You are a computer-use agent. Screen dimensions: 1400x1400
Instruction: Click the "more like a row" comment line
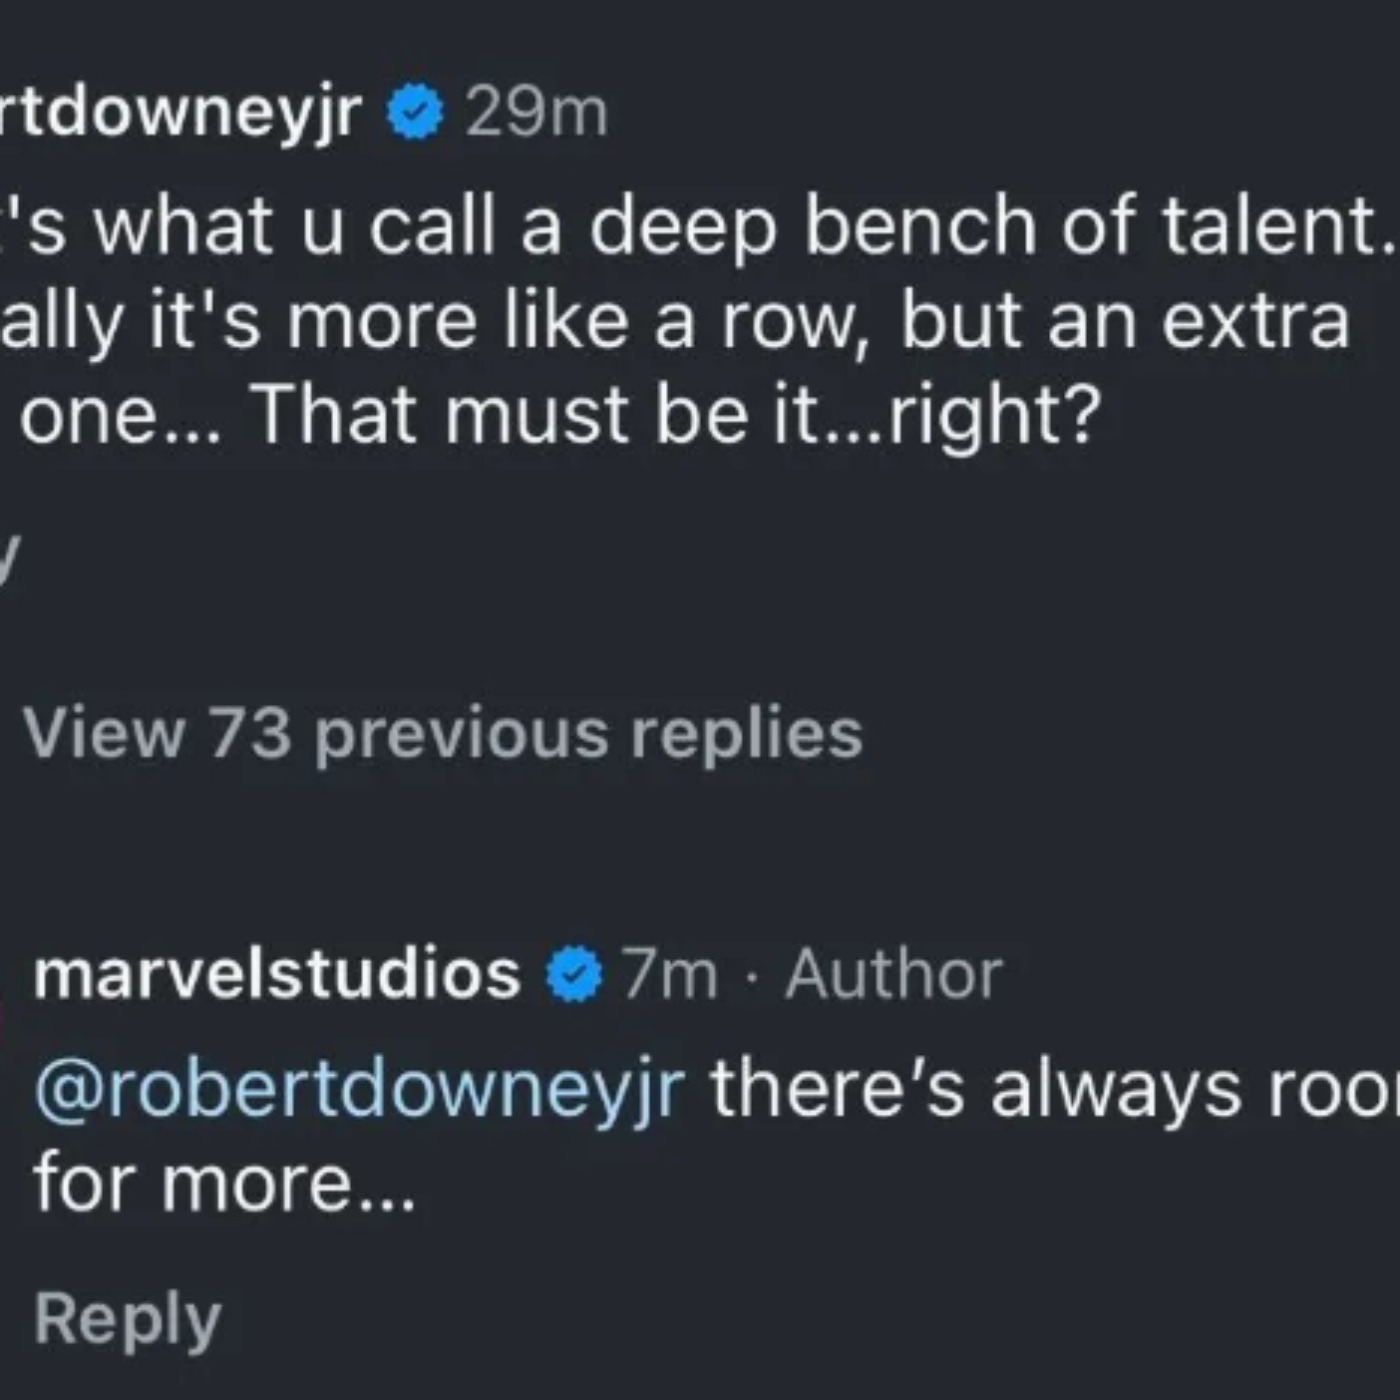click(675, 322)
